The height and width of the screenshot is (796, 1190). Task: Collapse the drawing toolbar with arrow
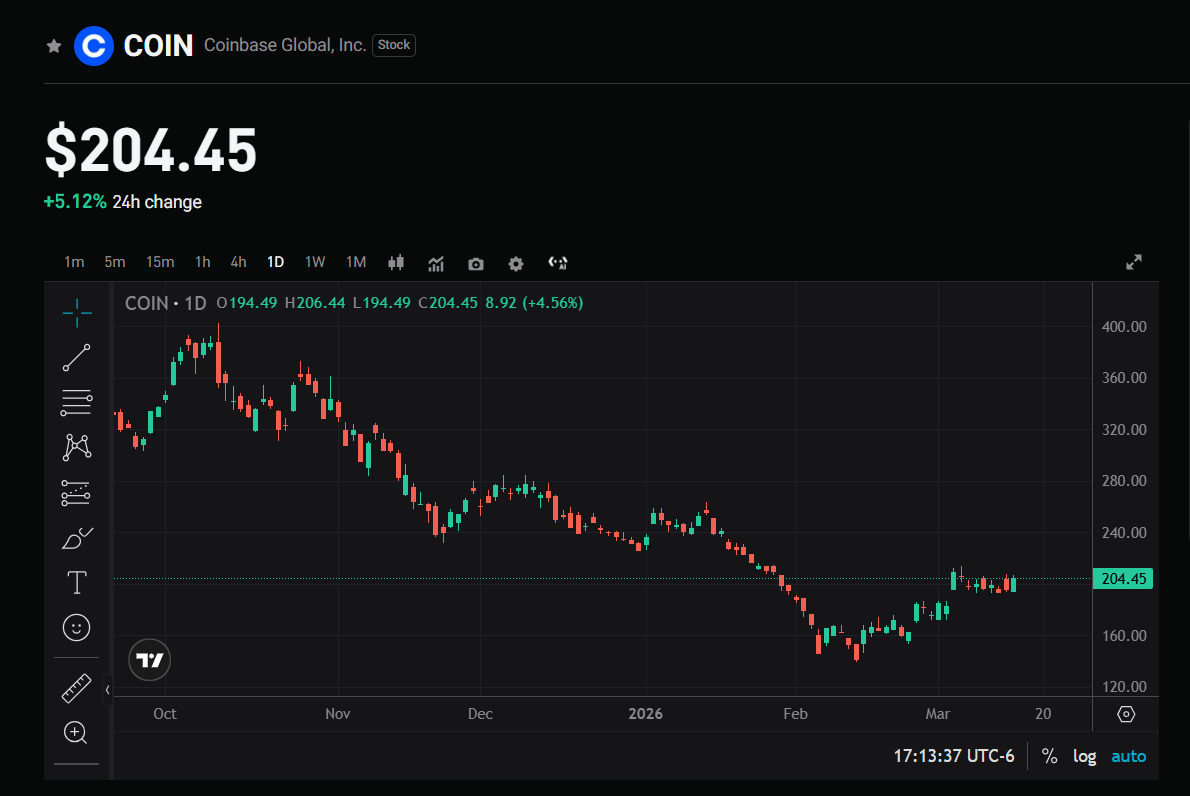coord(108,690)
